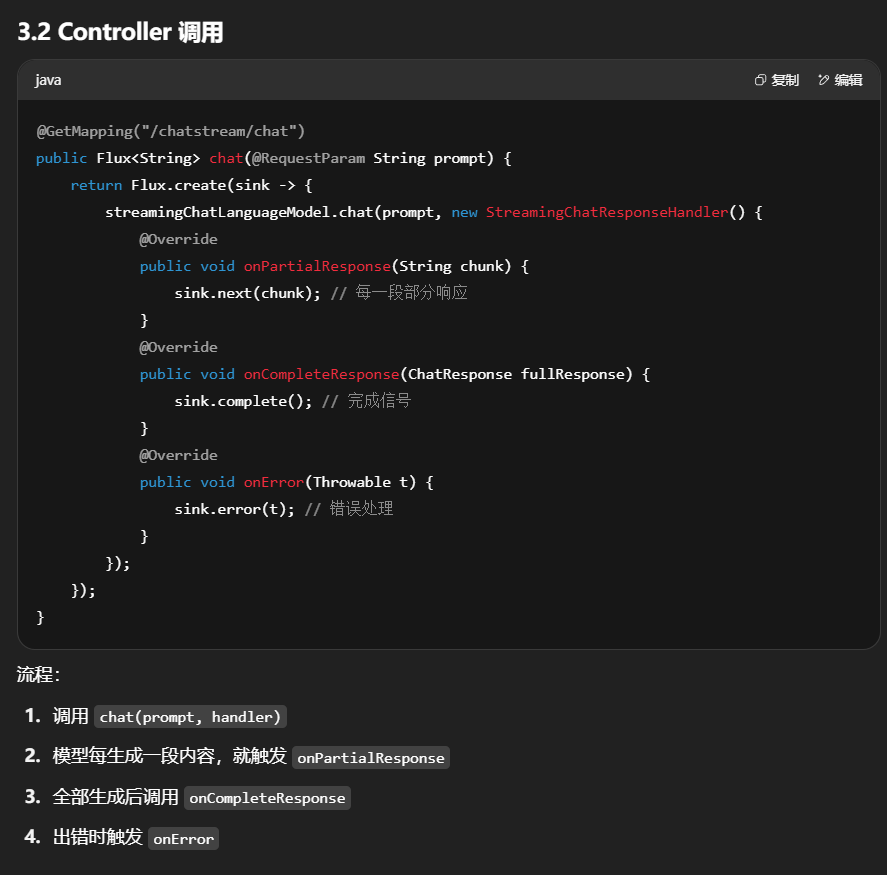
Task: Click the java language label
Action: [48, 80]
